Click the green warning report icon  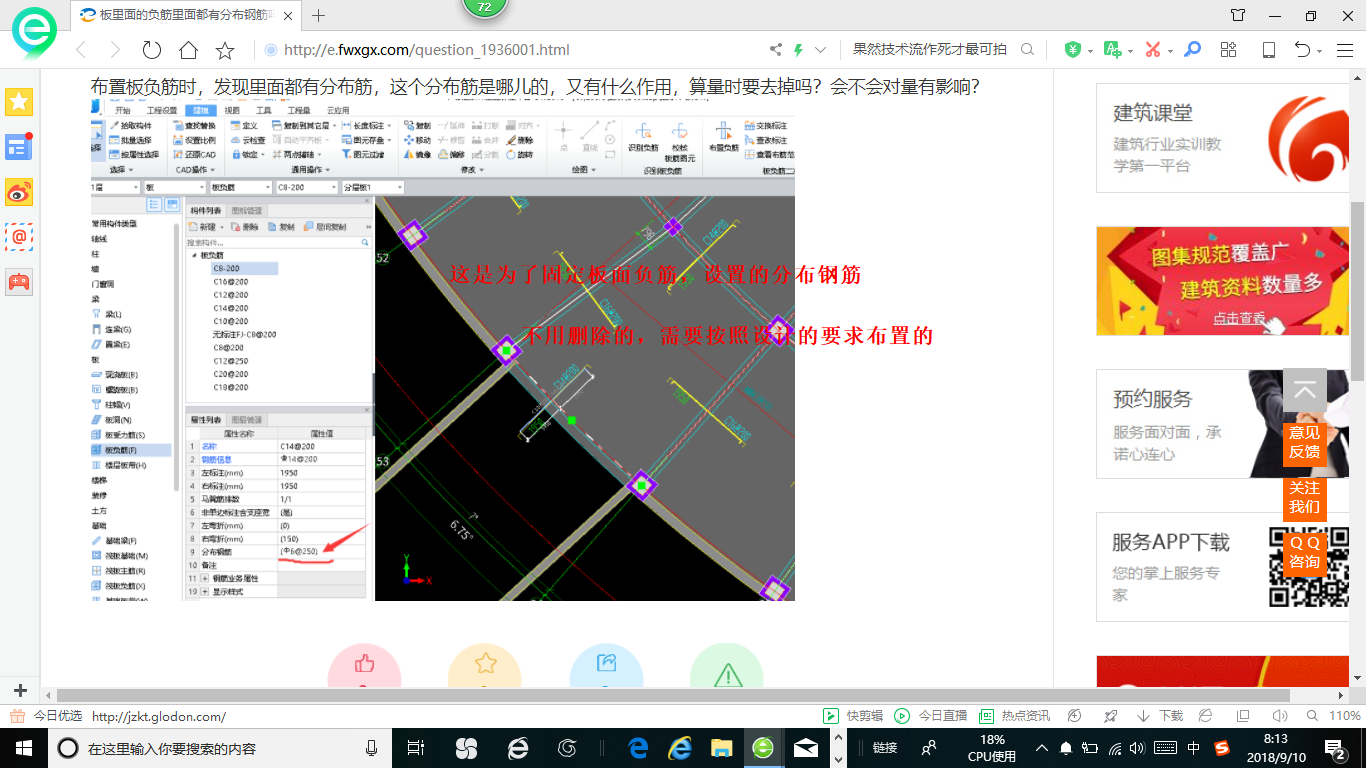(727, 664)
